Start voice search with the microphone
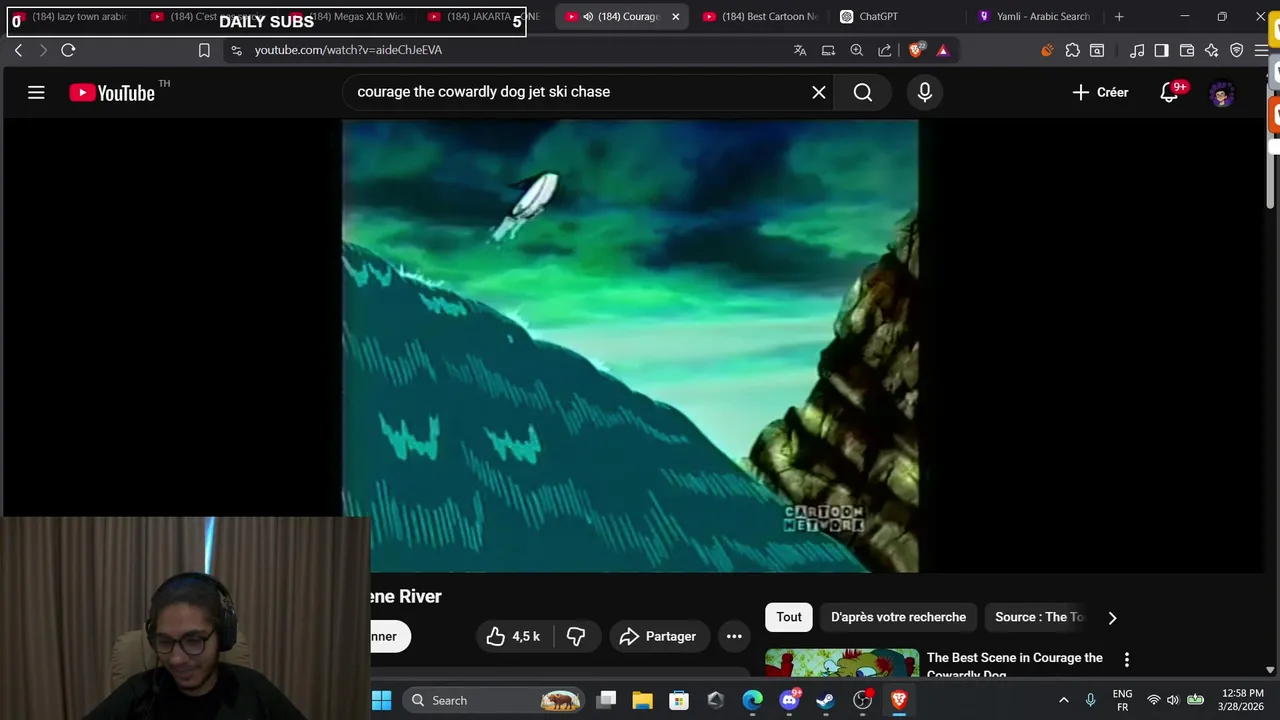Screen dimensions: 1280x720 pos(925,92)
